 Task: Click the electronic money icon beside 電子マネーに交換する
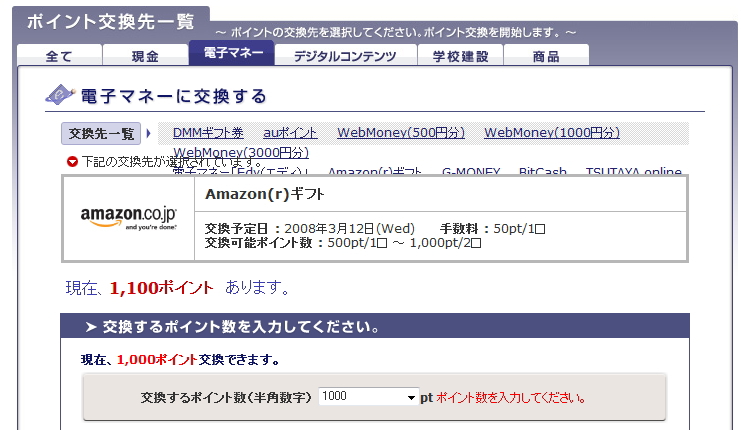(x=60, y=94)
